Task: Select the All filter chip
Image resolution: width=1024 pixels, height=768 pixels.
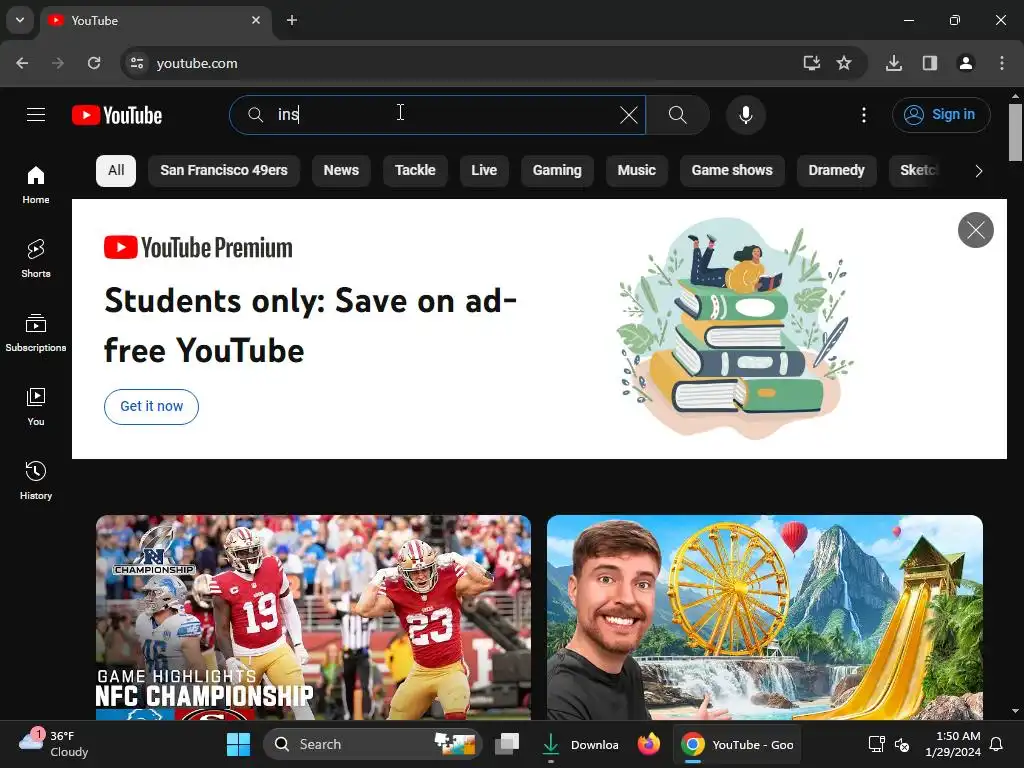Action: 116,170
